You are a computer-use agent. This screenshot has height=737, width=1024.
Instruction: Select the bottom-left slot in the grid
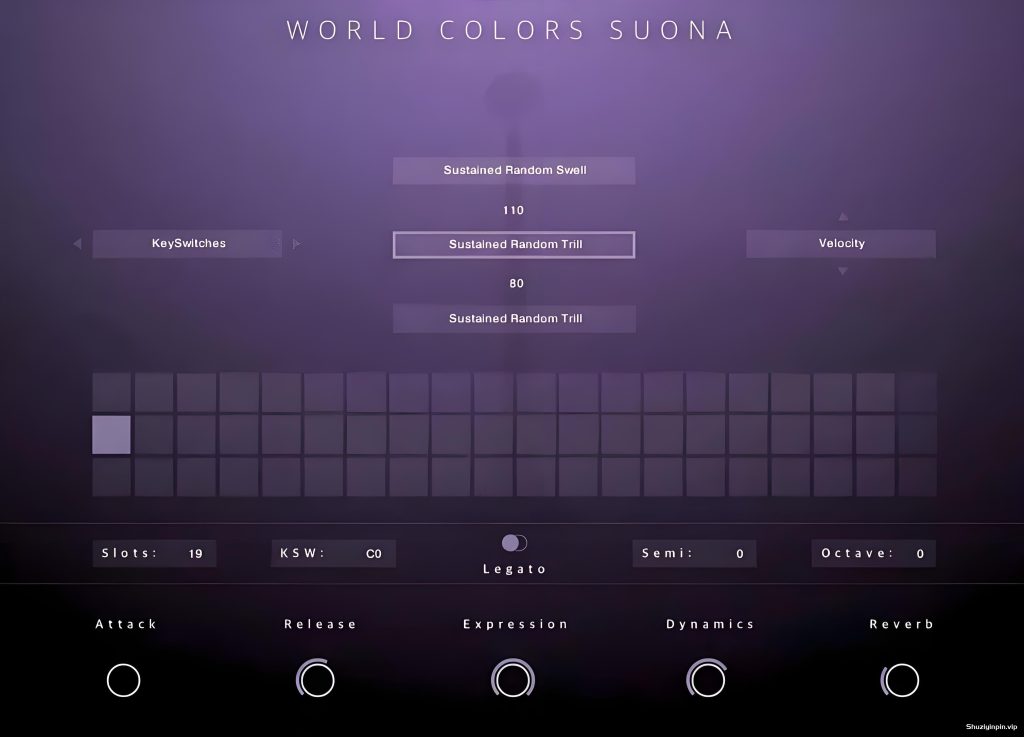point(112,477)
